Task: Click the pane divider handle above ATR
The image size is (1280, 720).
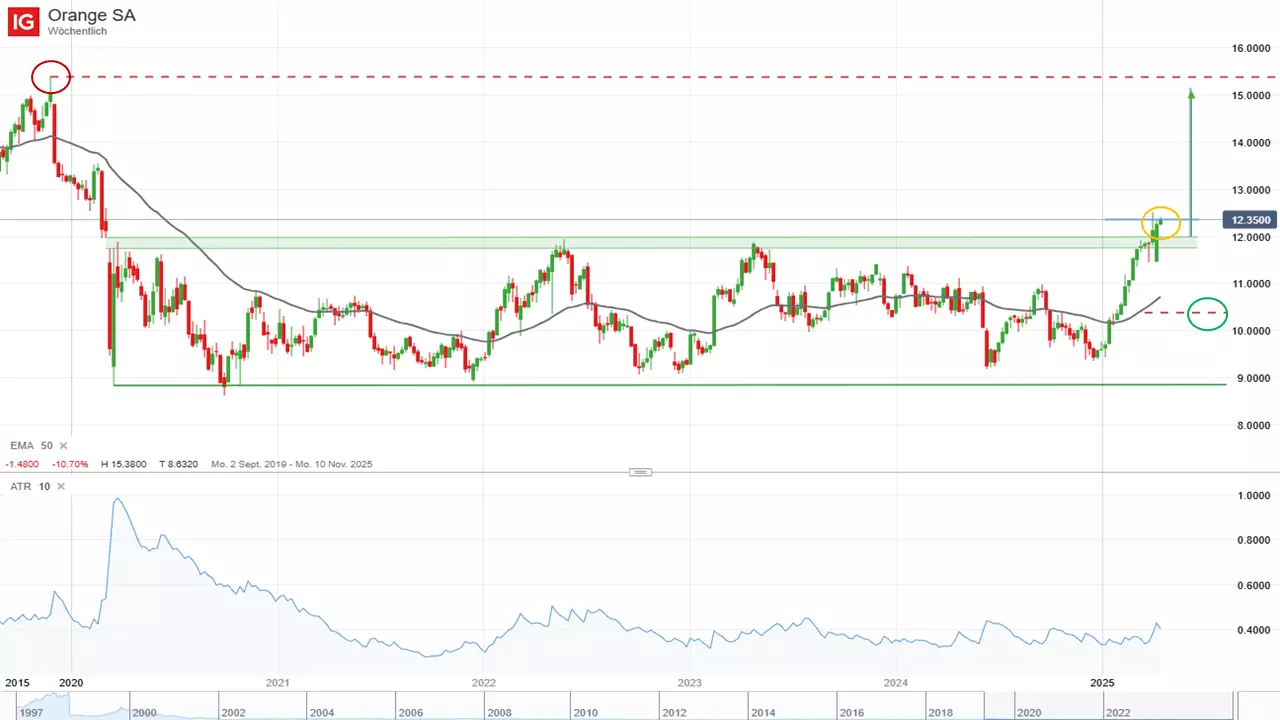Action: click(641, 471)
